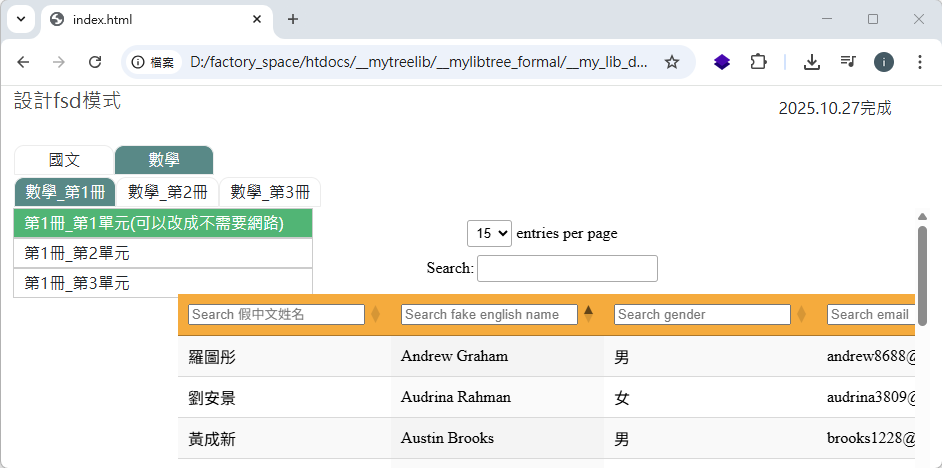
Task: Select the 數學_第2冊 tab
Action: (168, 192)
